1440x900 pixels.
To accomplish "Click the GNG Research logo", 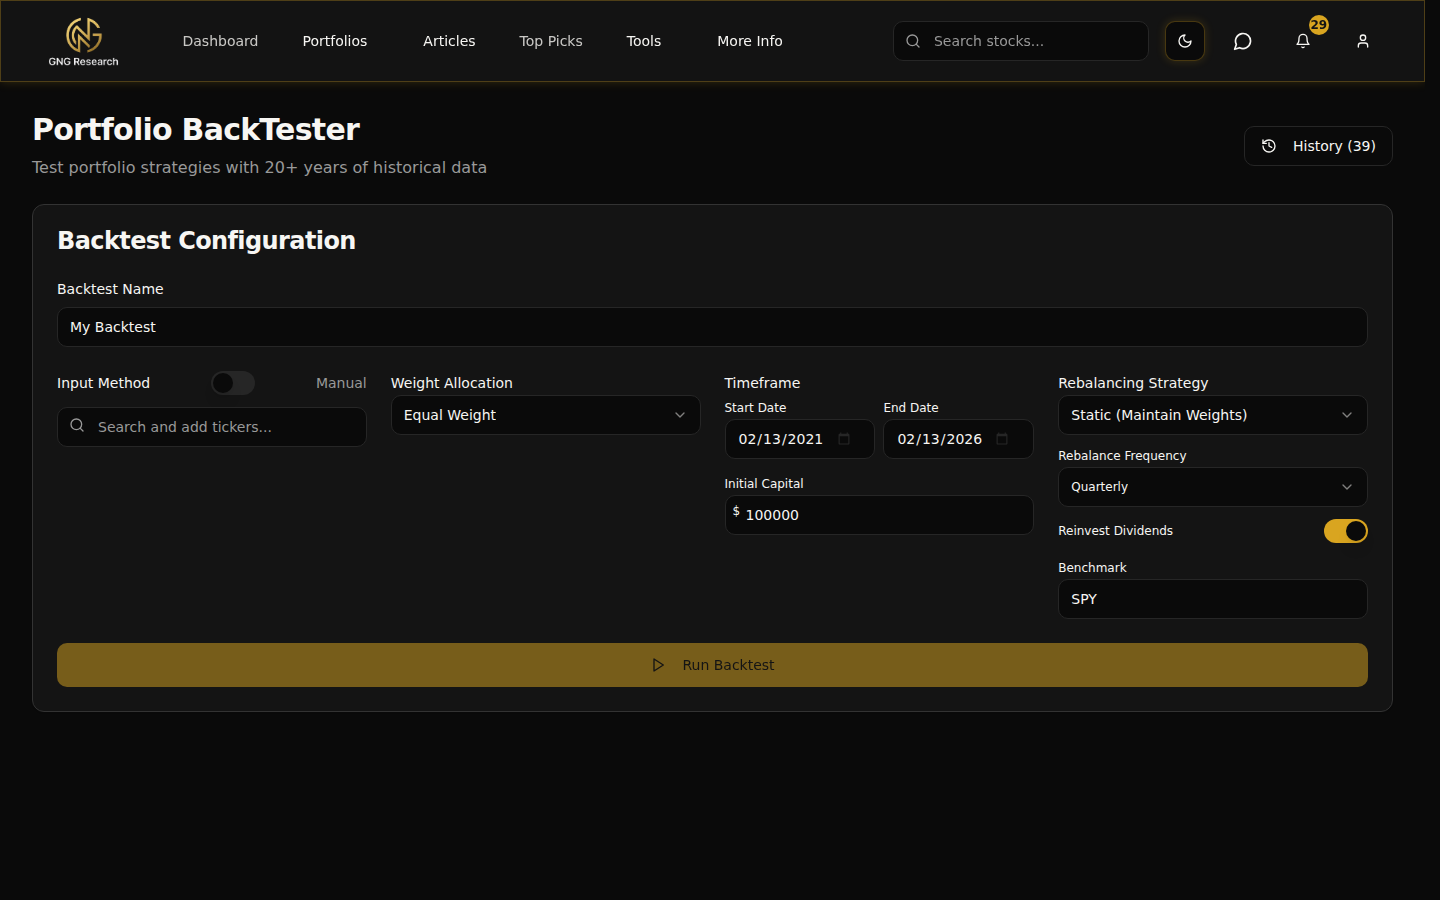I will [x=83, y=41].
